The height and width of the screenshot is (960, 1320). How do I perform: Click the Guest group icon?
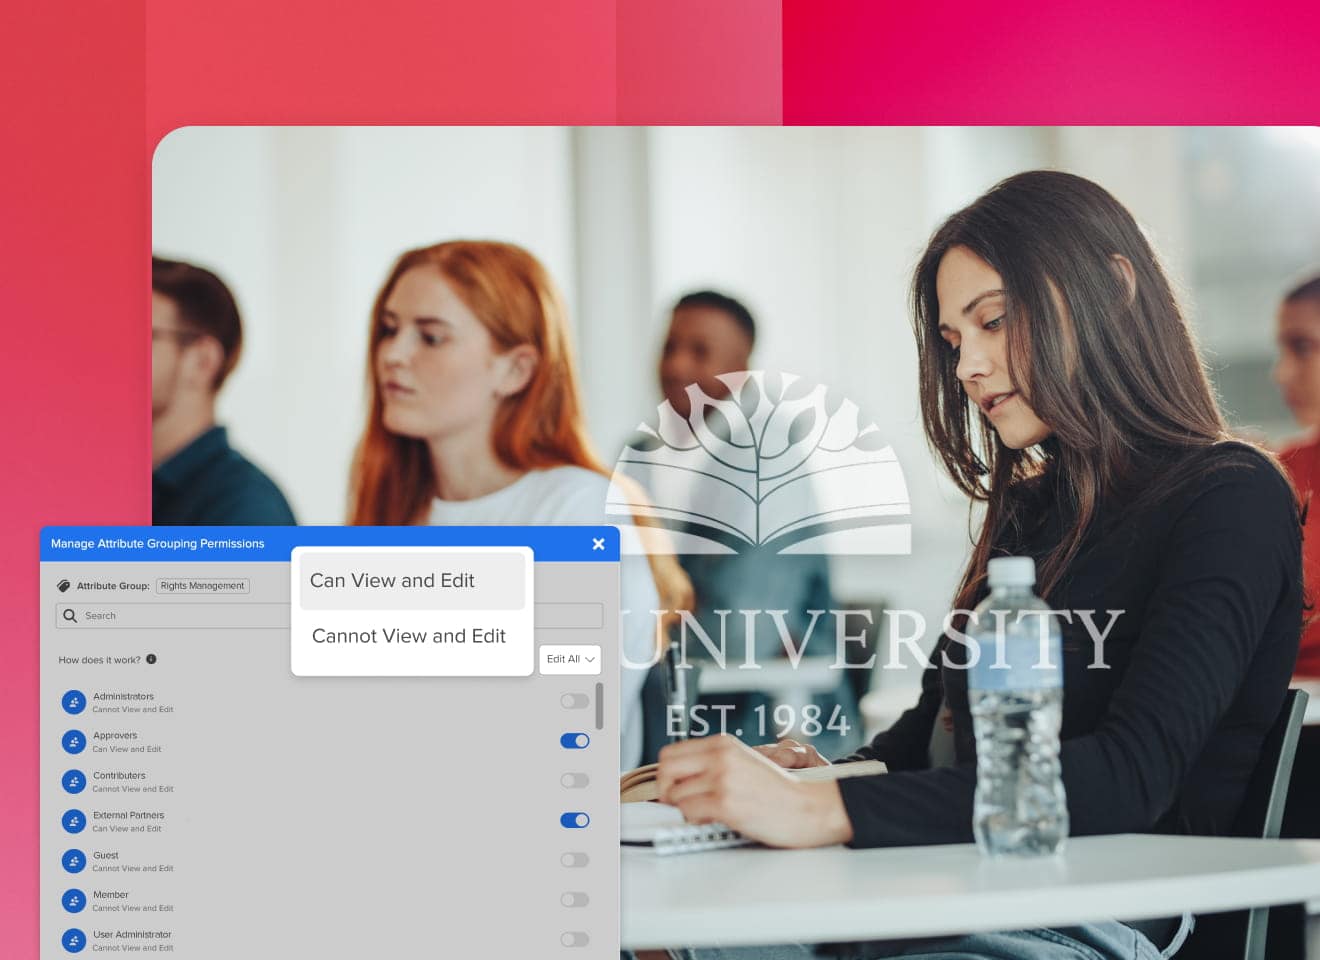coord(73,860)
